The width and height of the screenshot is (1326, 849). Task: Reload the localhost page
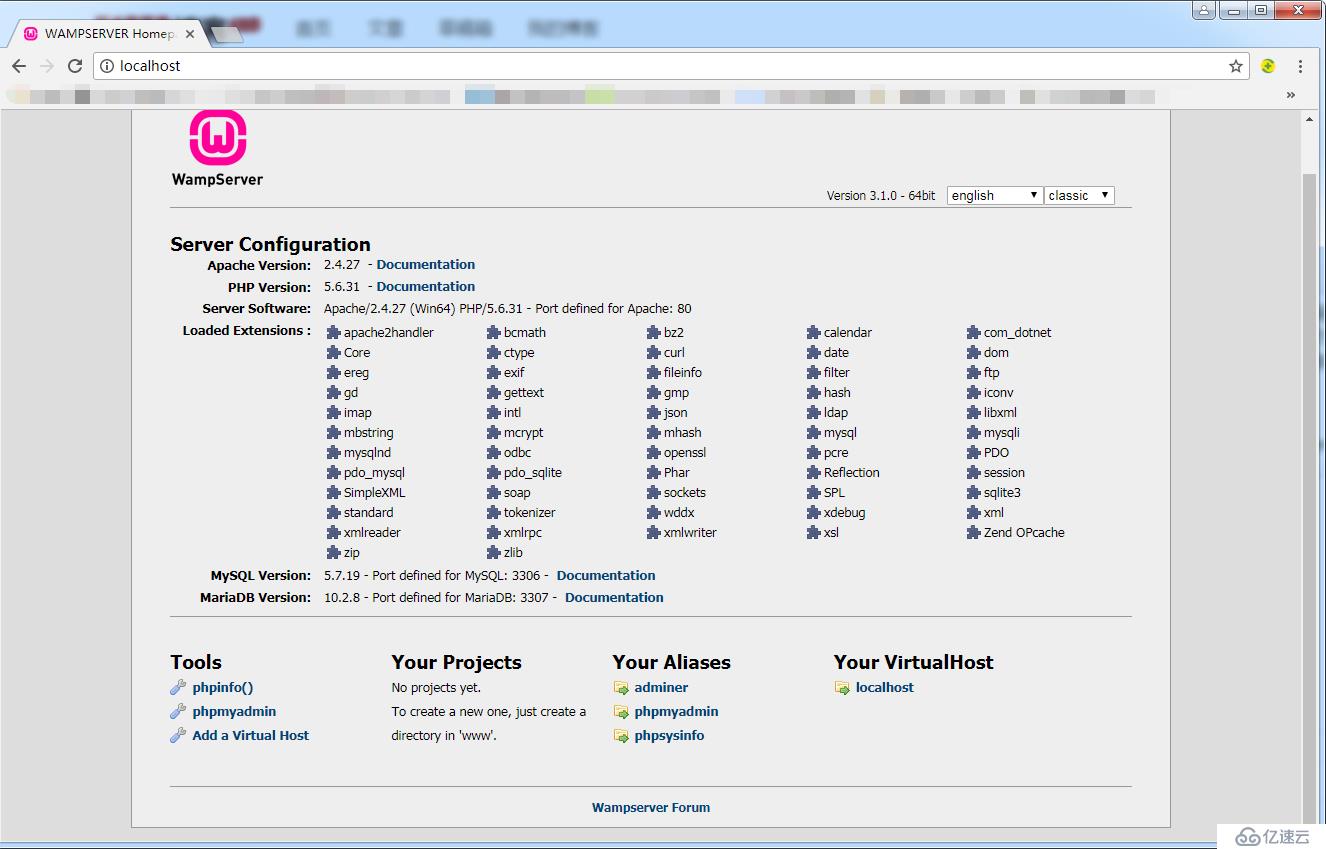pyautogui.click(x=75, y=66)
